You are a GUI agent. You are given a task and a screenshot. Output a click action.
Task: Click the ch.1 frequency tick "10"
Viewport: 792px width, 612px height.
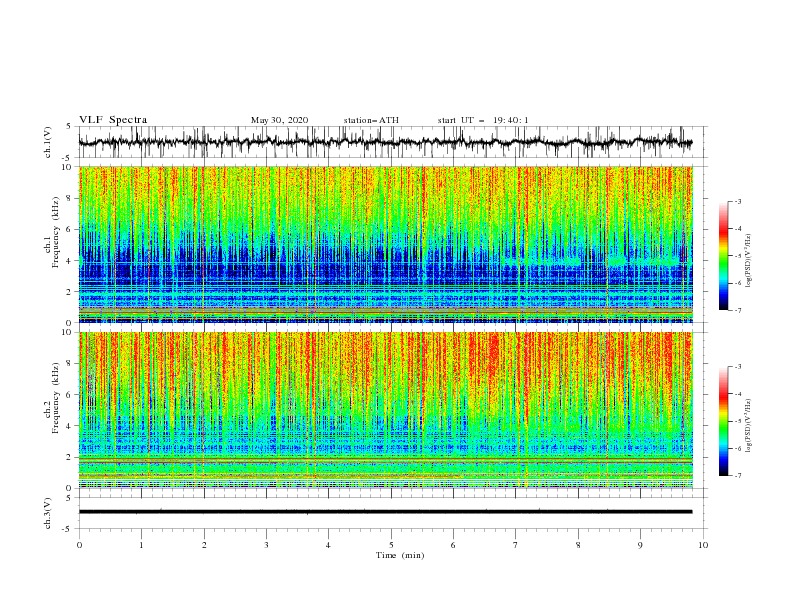pyautogui.click(x=68, y=167)
